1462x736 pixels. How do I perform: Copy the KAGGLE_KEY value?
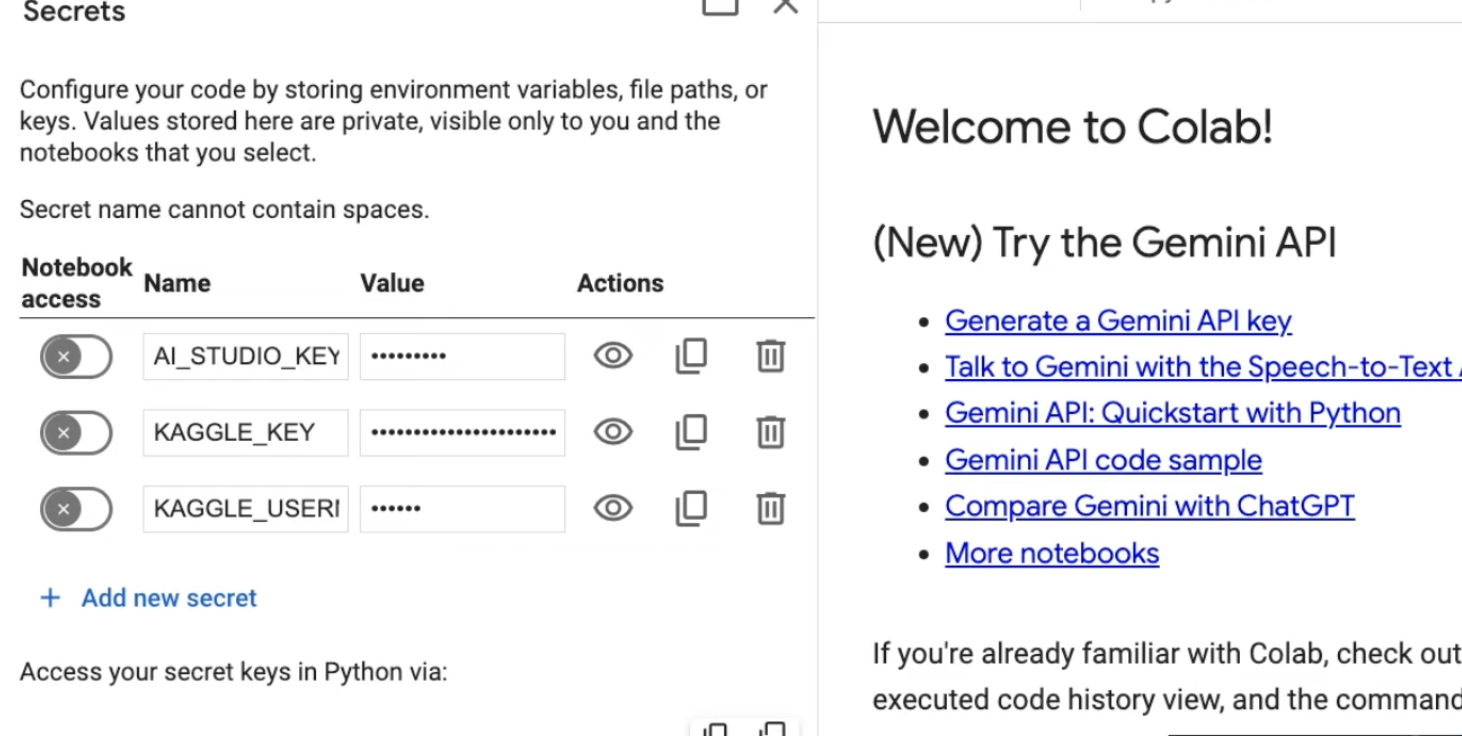tap(691, 432)
